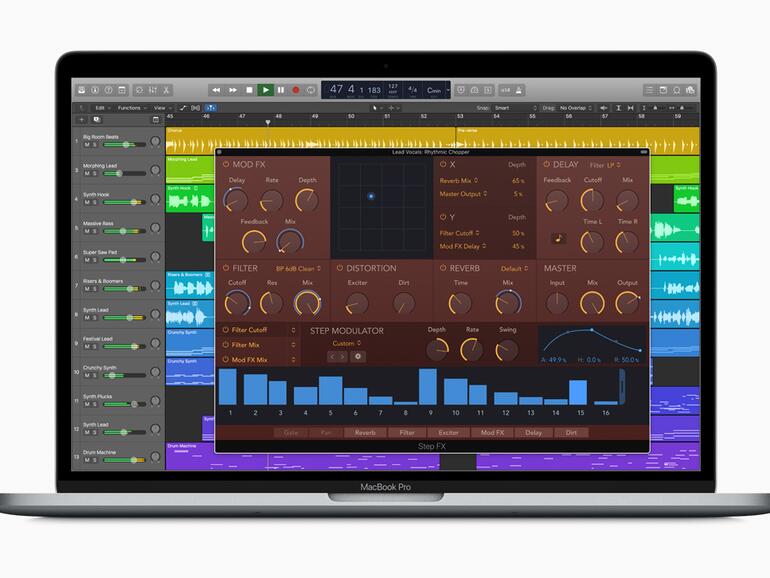Open the Loop Browser button
This screenshot has height=578, width=770.
click(x=677, y=90)
